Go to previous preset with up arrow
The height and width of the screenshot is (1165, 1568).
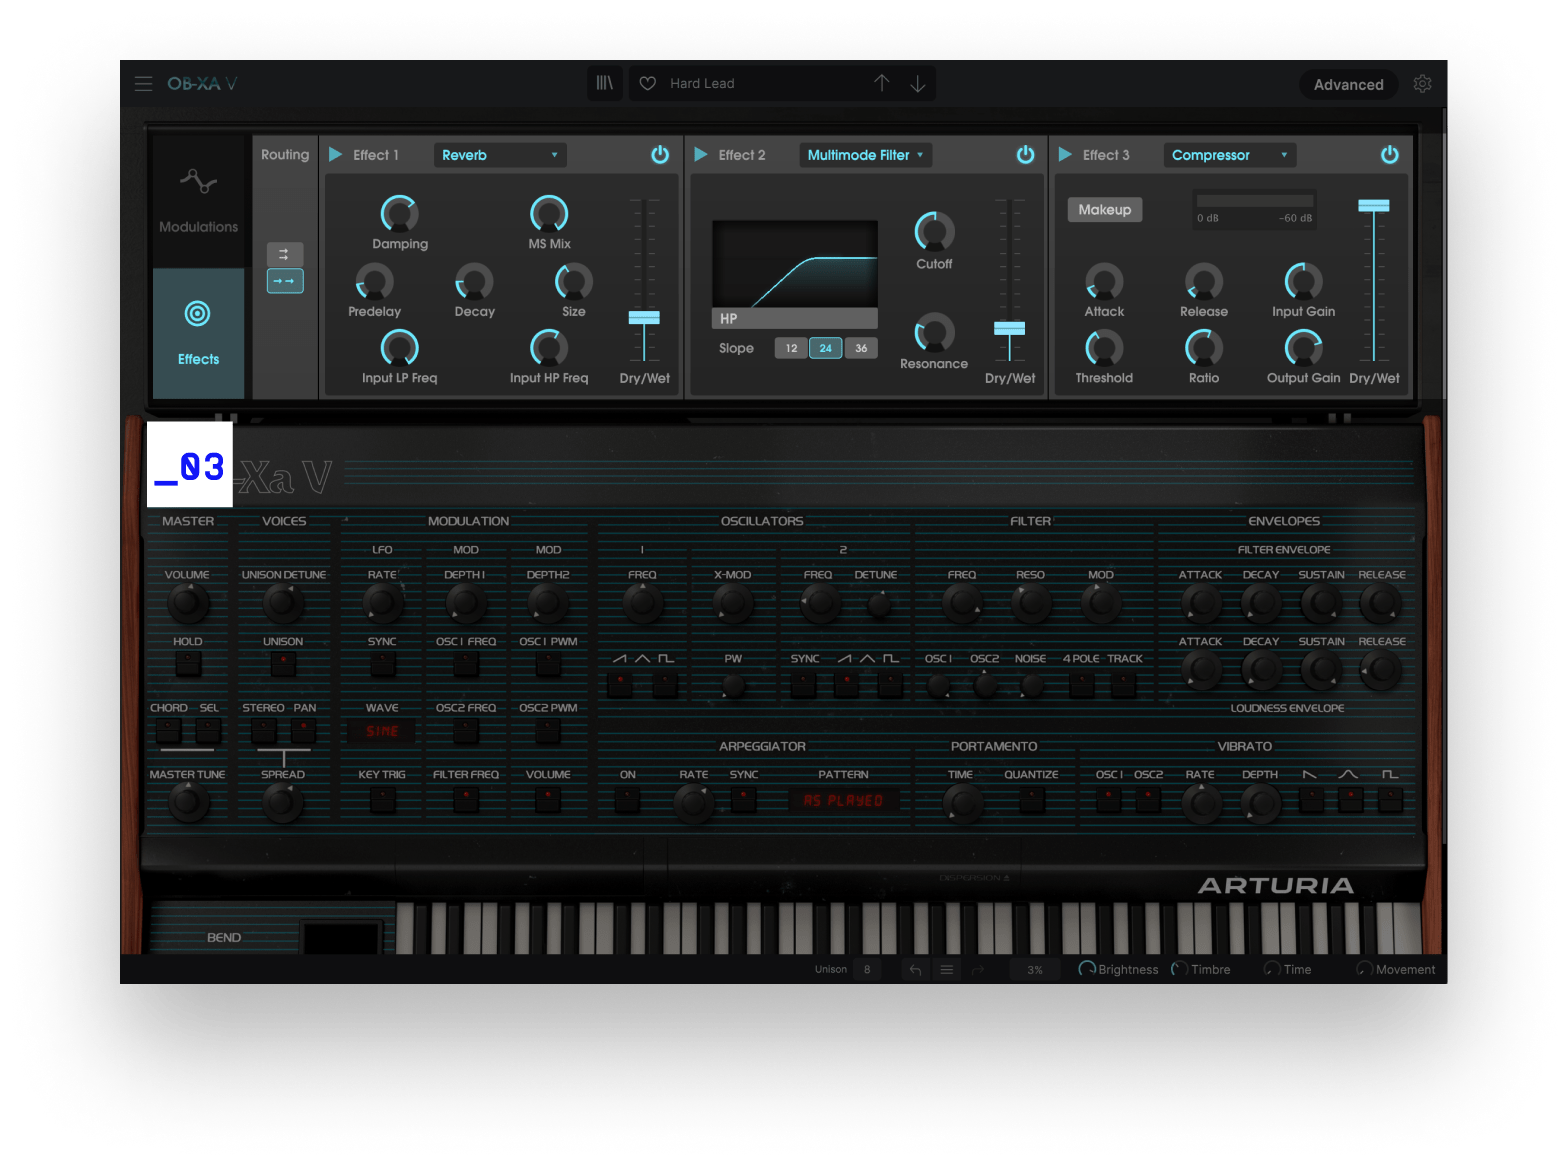(881, 84)
